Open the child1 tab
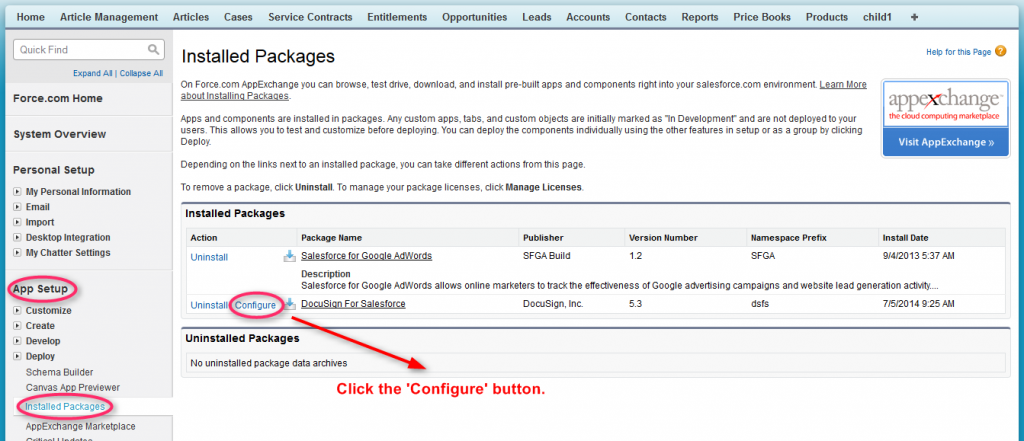The image size is (1024, 441). (x=877, y=18)
